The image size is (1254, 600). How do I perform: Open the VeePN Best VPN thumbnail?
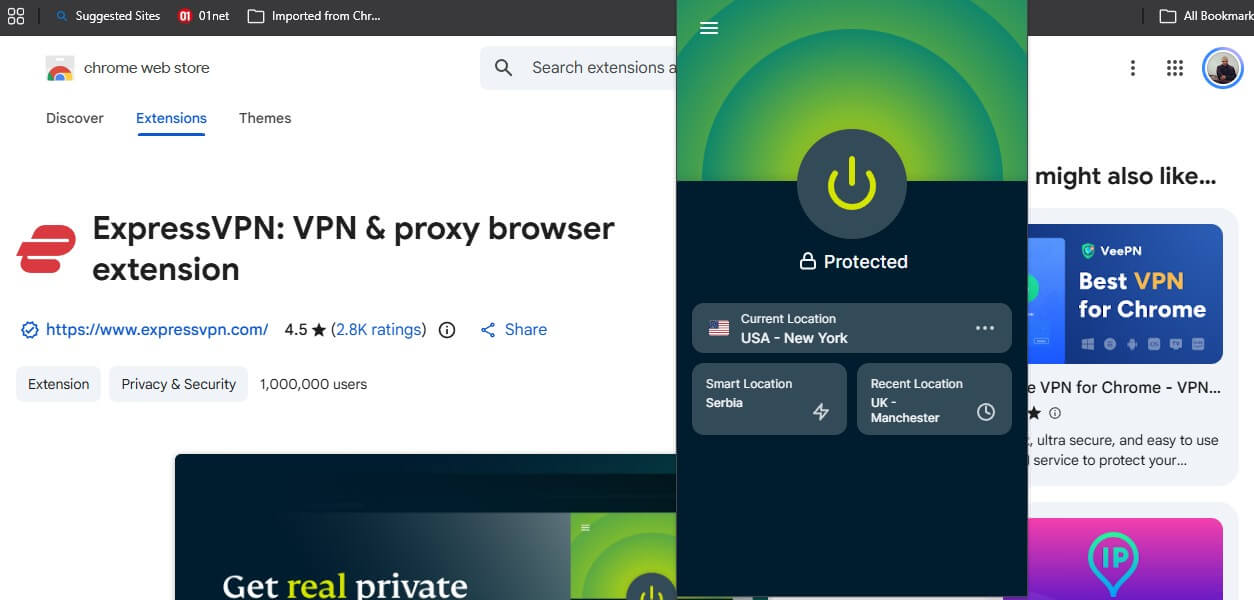(1126, 294)
